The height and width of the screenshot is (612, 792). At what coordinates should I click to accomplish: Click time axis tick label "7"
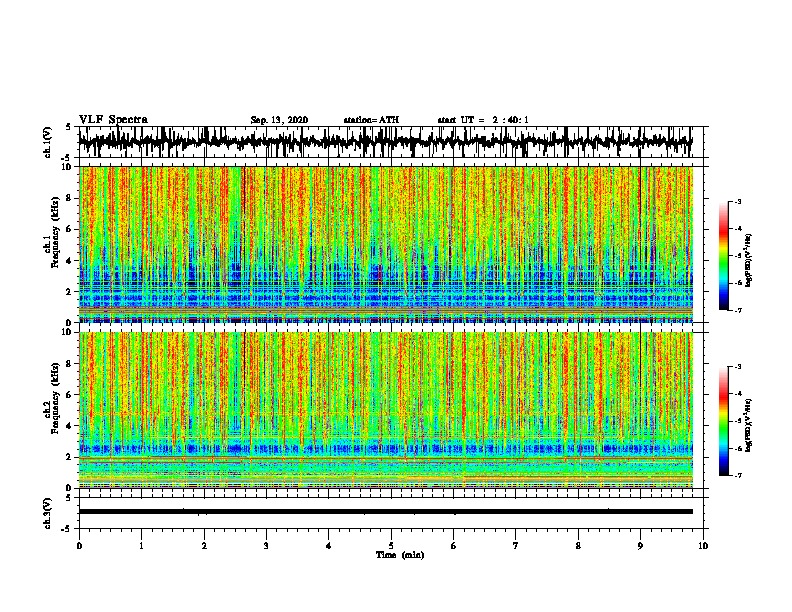coord(516,546)
